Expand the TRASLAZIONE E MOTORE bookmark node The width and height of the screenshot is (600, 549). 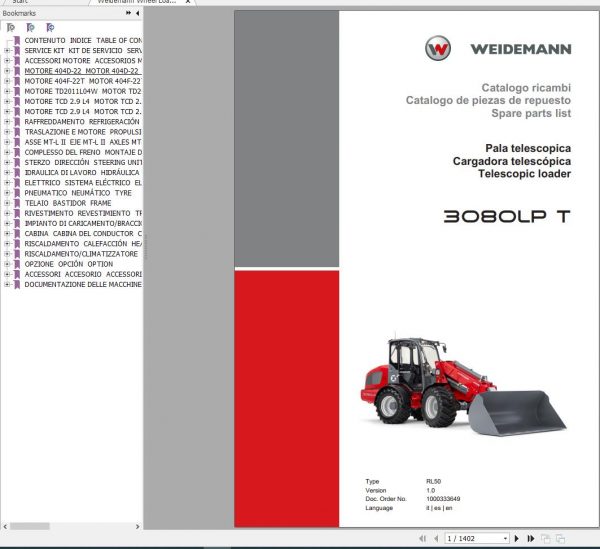pyautogui.click(x=7, y=132)
